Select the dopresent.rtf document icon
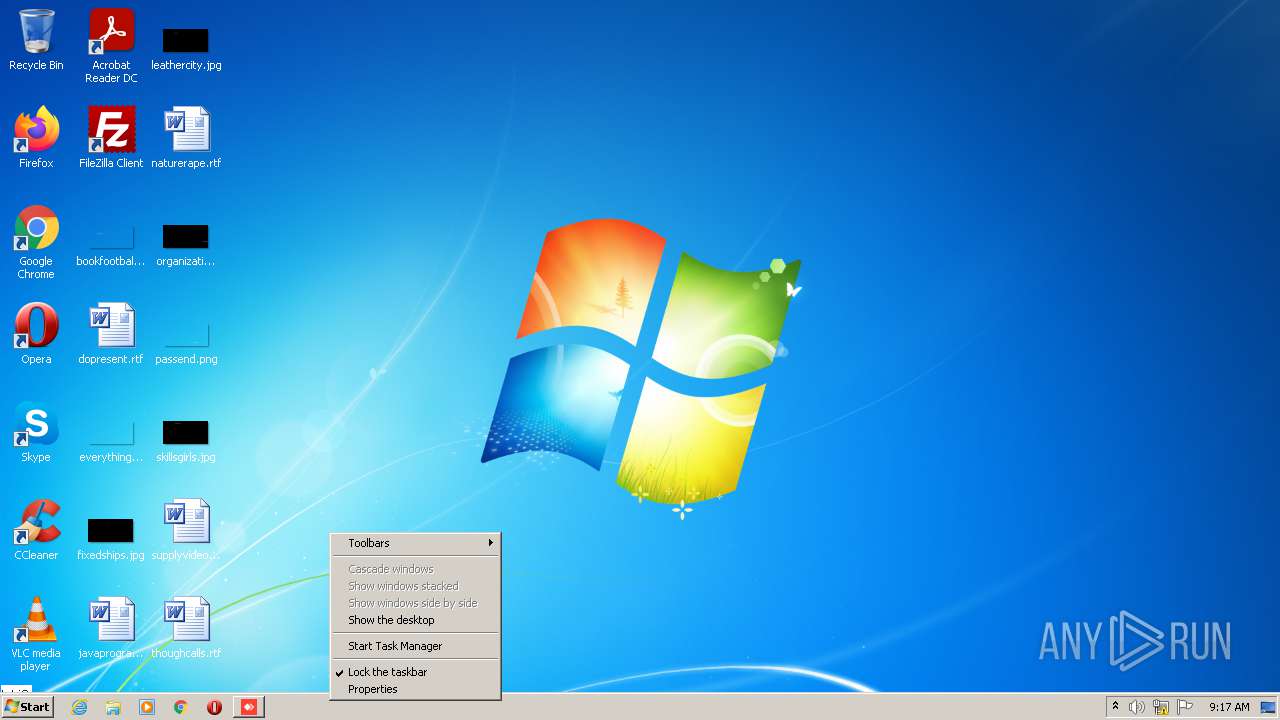 111,334
